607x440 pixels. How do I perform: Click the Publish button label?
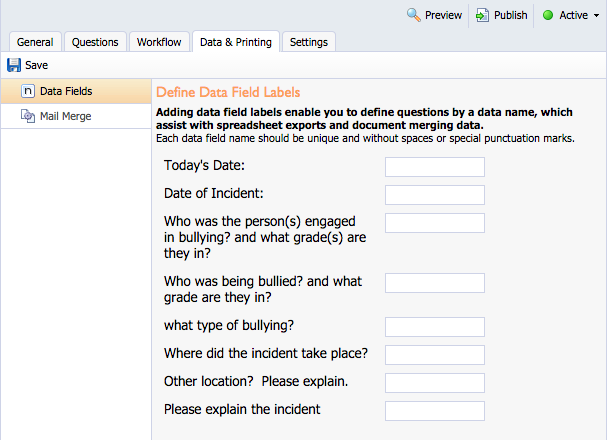tap(511, 15)
